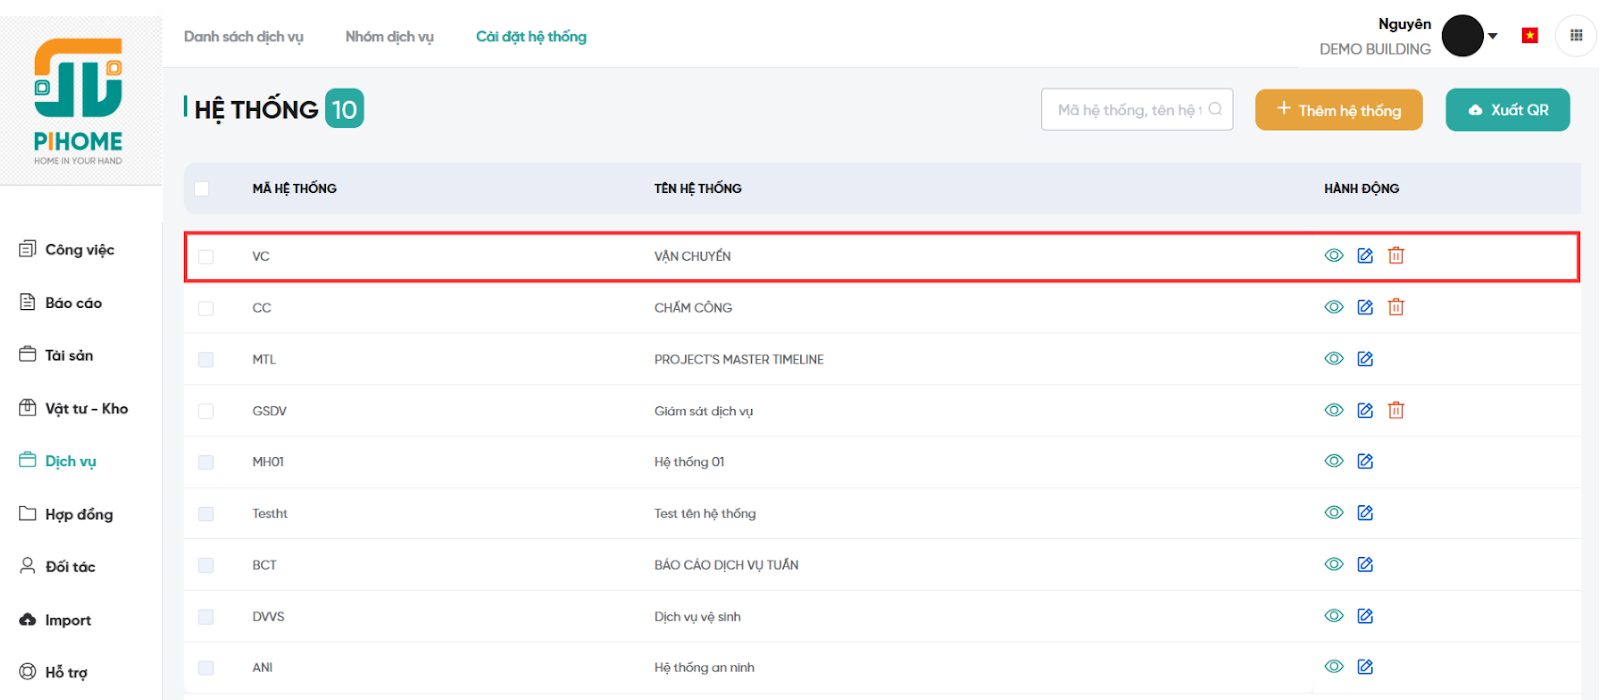Click the Thêm hệ thống button
The height and width of the screenshot is (700, 1600).
[1339, 110]
